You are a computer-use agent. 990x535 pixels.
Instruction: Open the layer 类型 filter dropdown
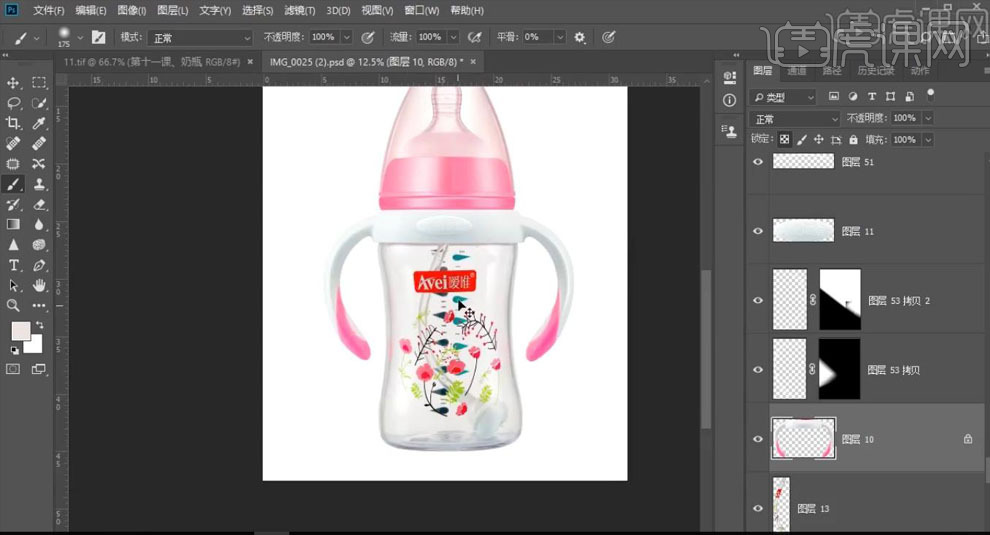(783, 97)
